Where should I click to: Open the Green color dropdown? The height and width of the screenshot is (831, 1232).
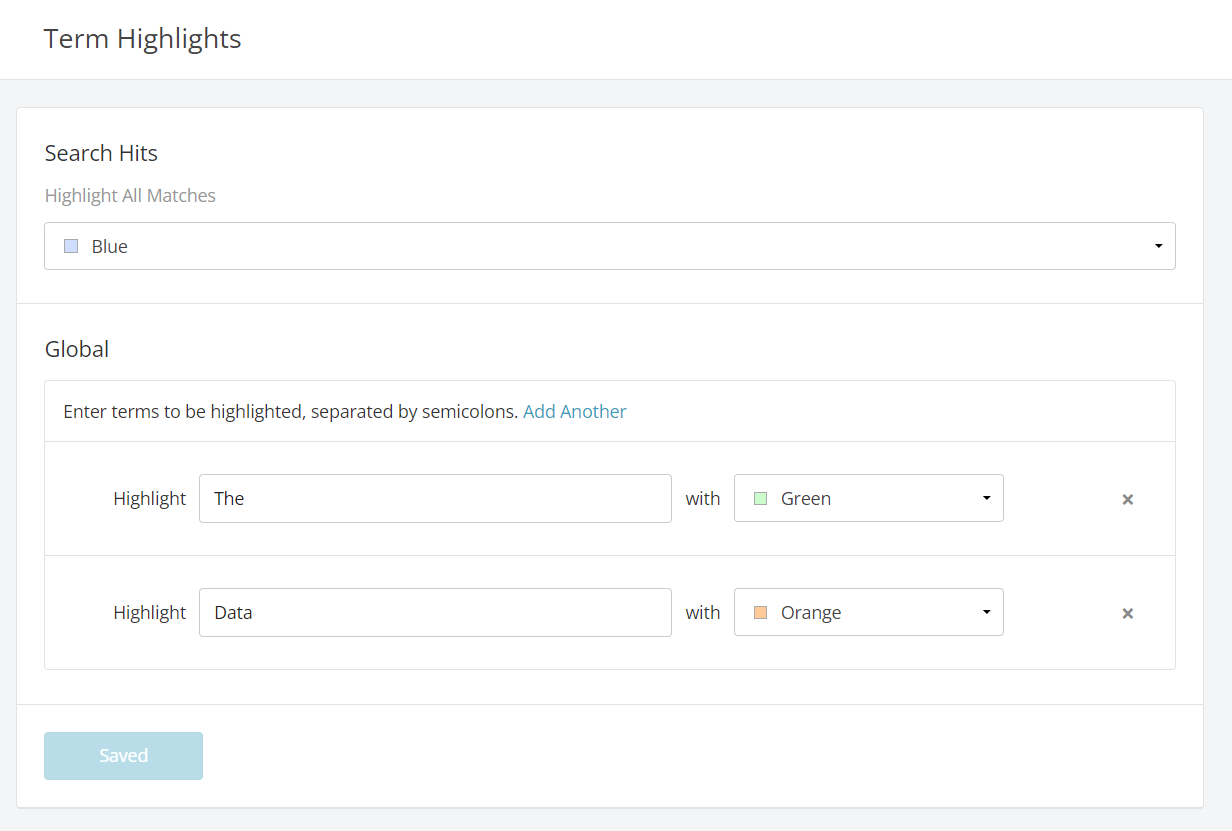[x=869, y=498]
